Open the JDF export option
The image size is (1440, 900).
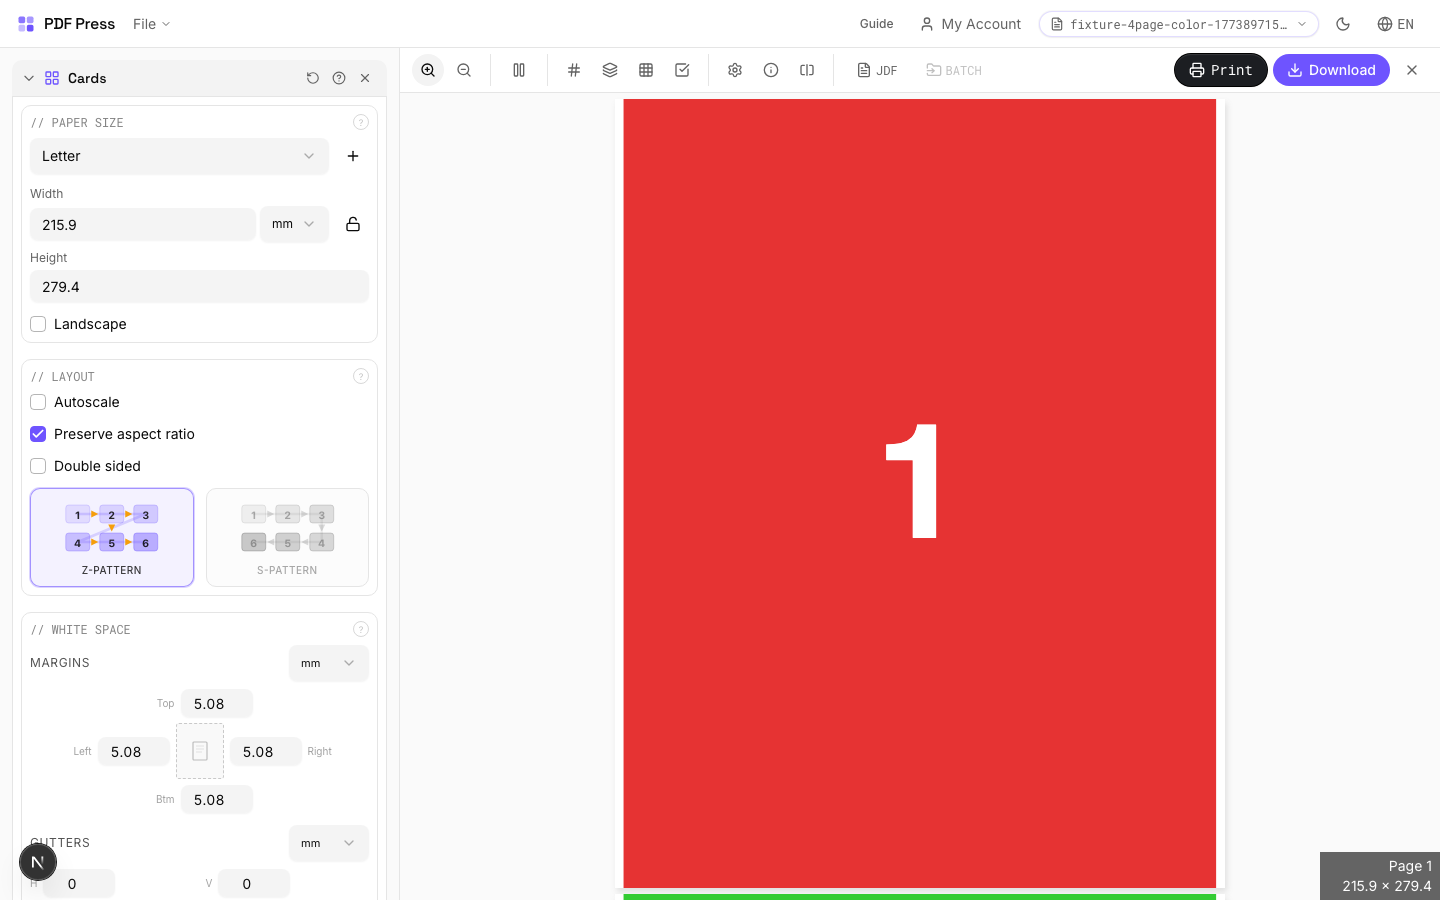pyautogui.click(x=877, y=70)
